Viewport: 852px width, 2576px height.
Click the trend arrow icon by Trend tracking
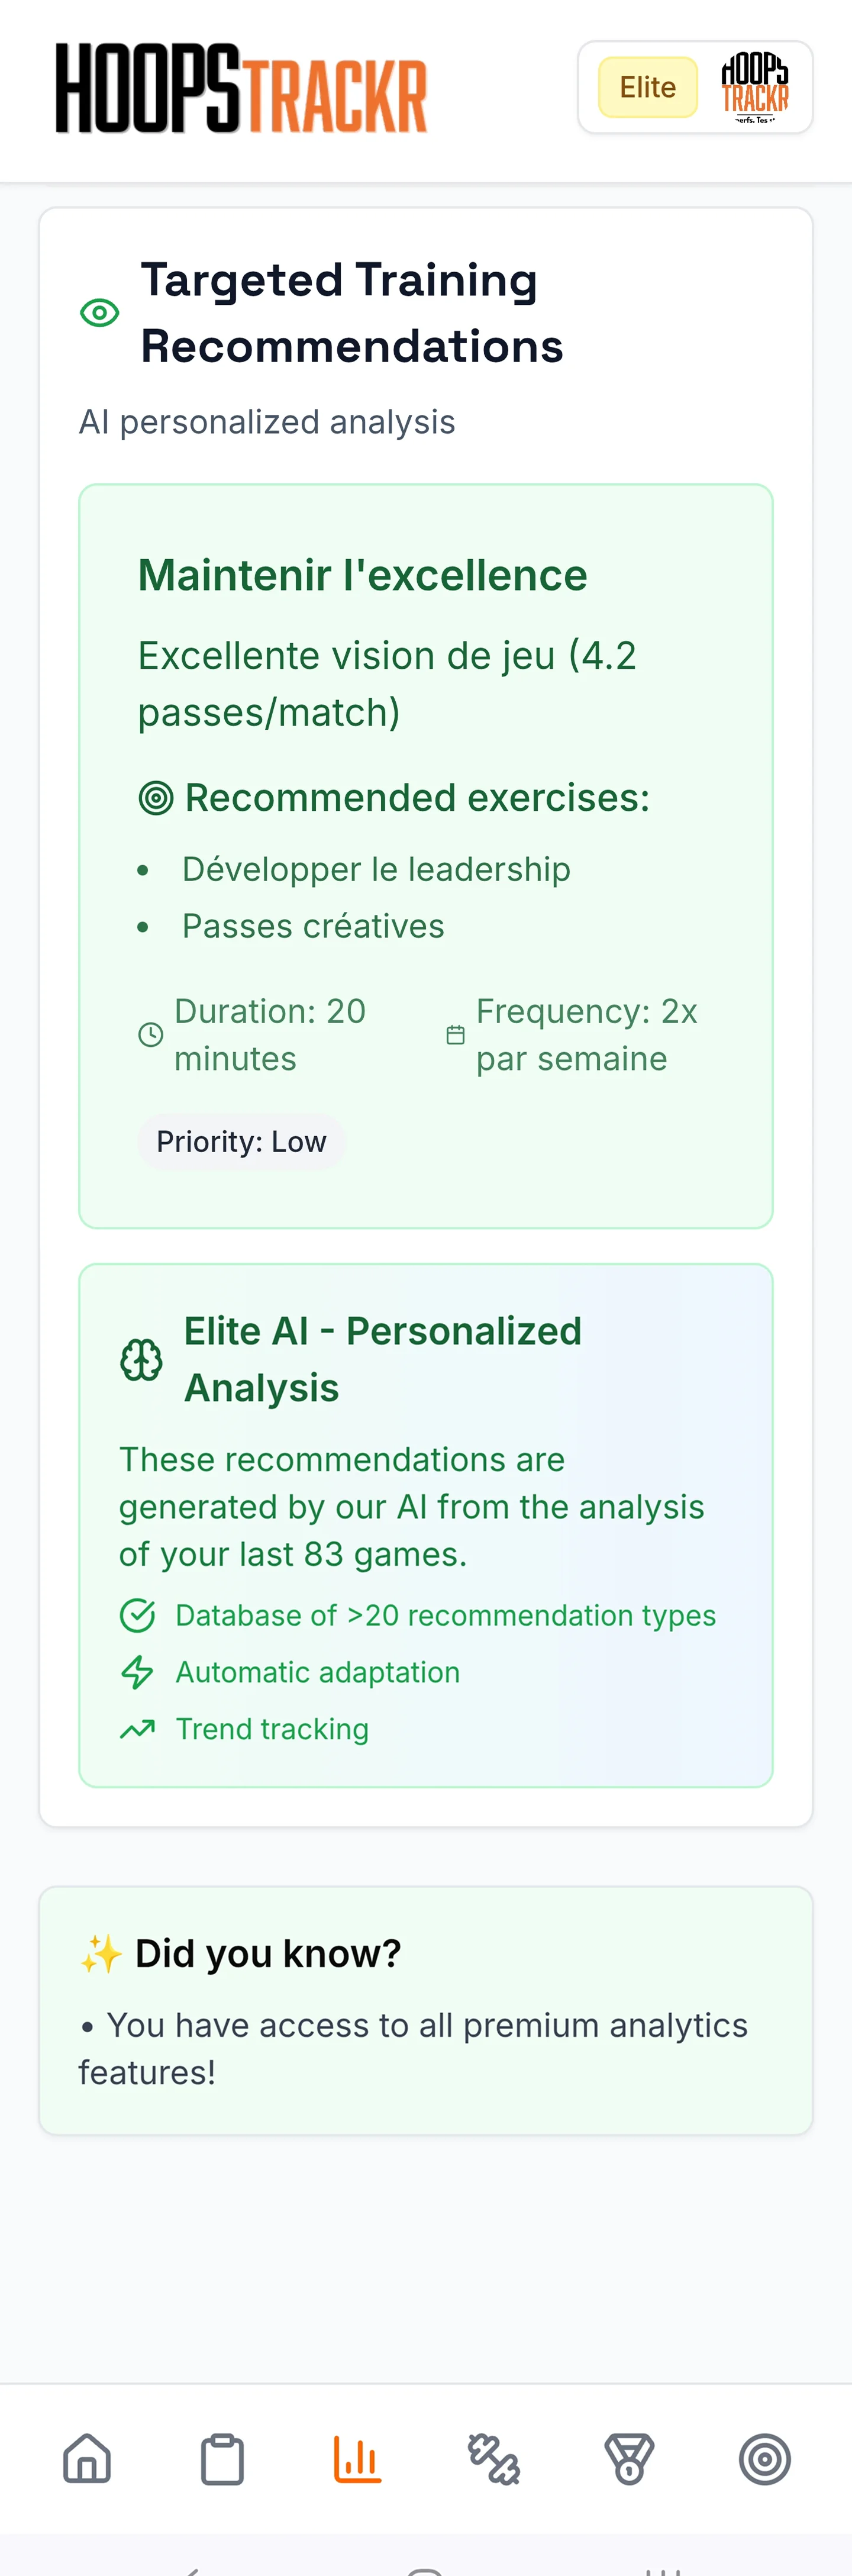137,1729
